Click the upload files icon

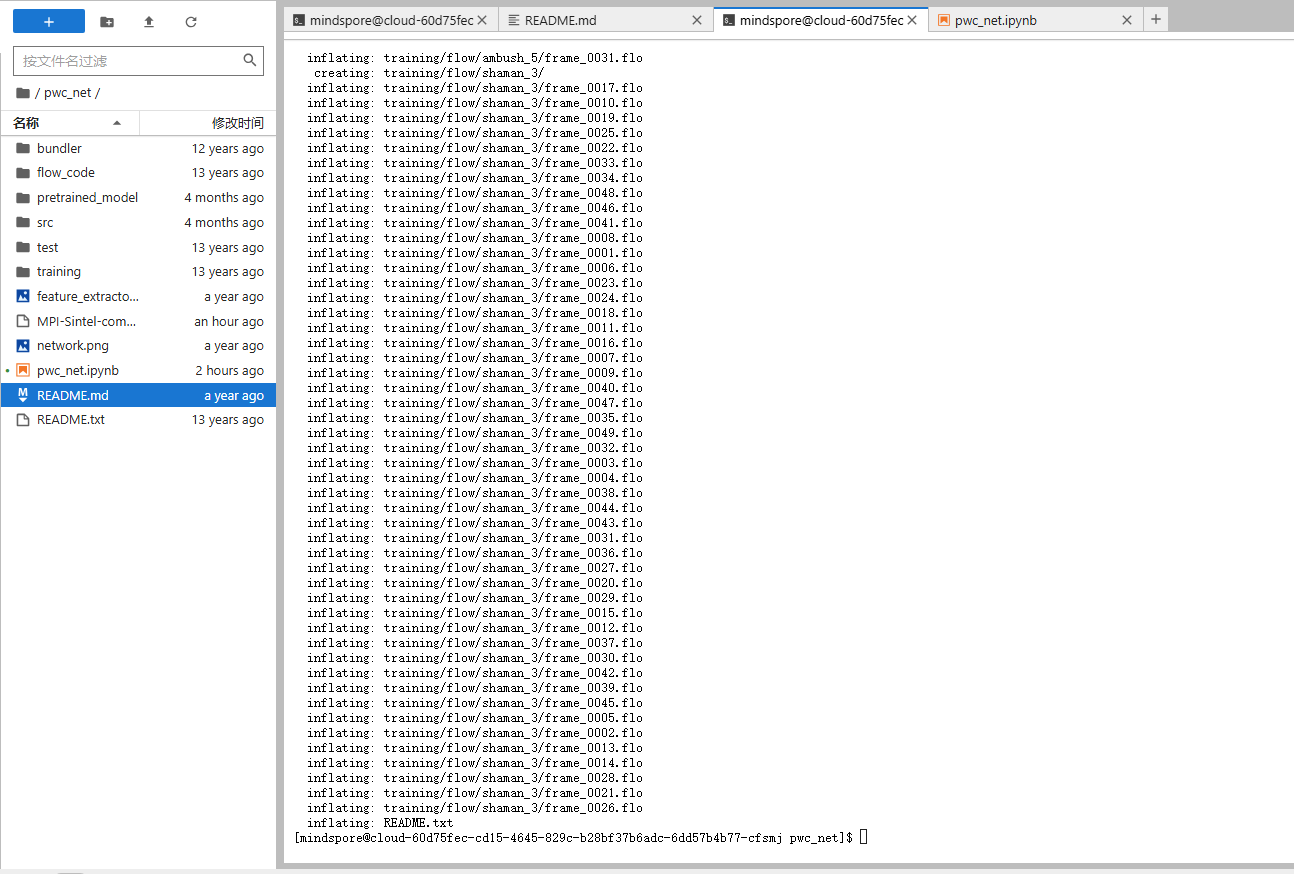[x=148, y=21]
